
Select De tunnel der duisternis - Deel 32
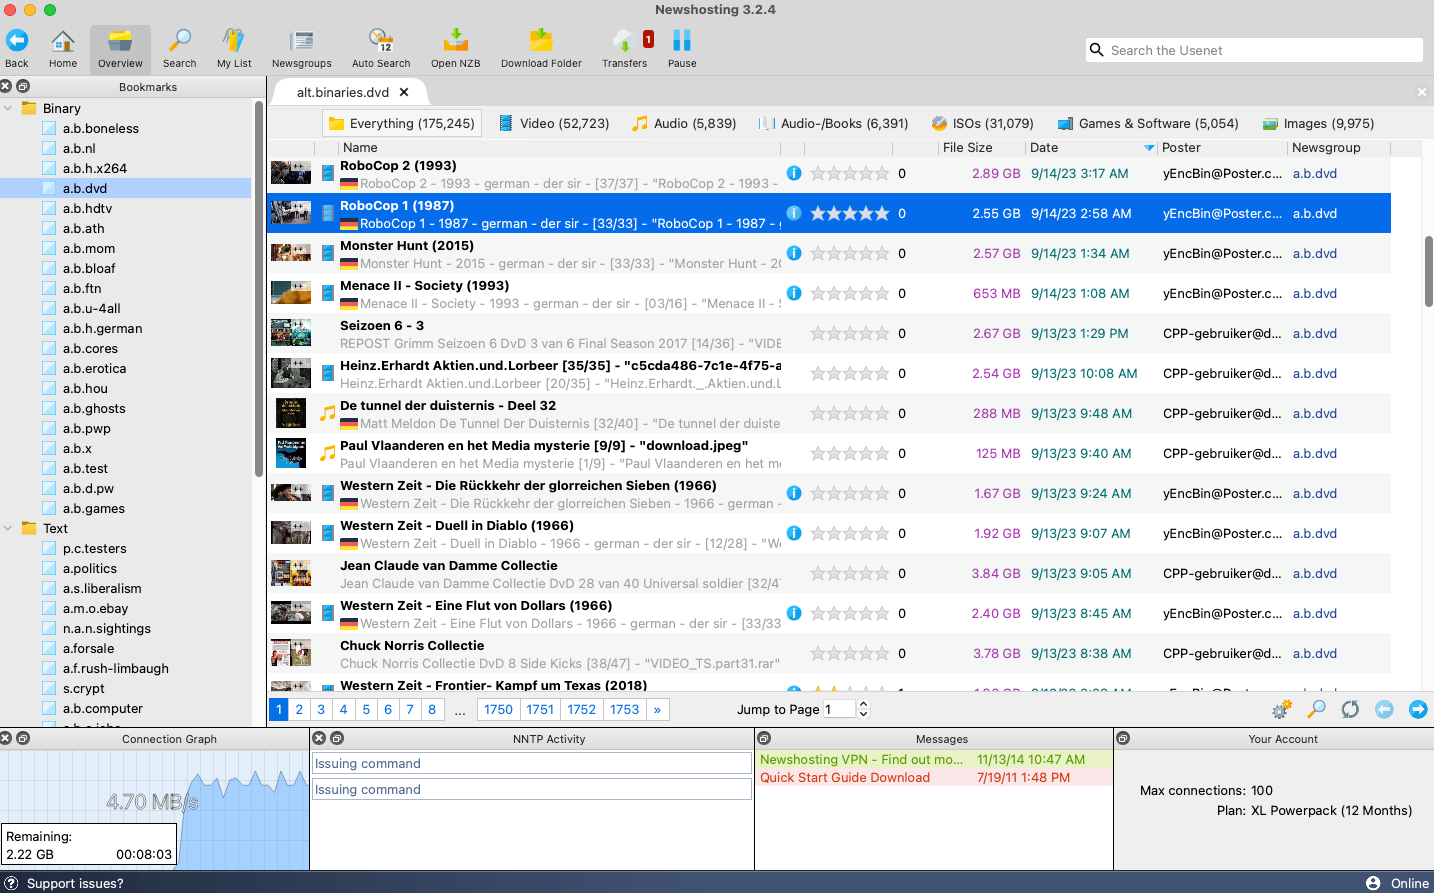point(829,413)
